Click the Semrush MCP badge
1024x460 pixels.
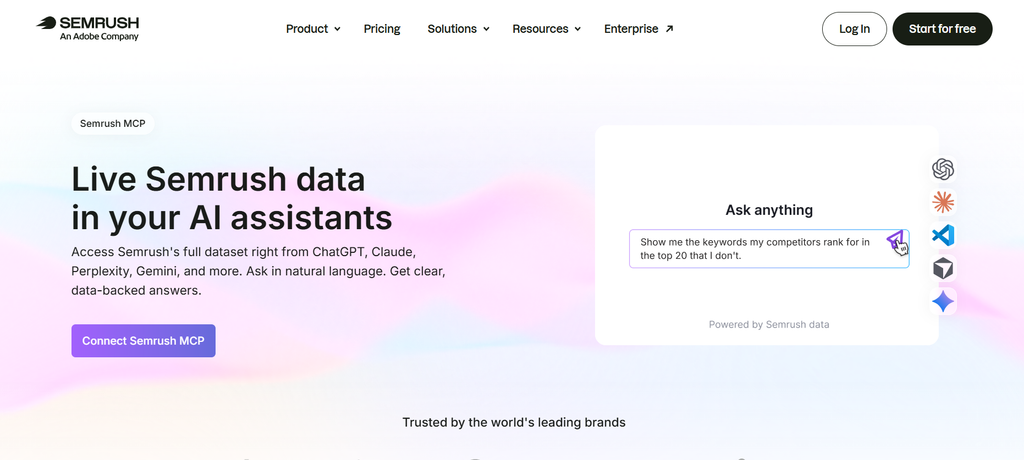(112, 123)
